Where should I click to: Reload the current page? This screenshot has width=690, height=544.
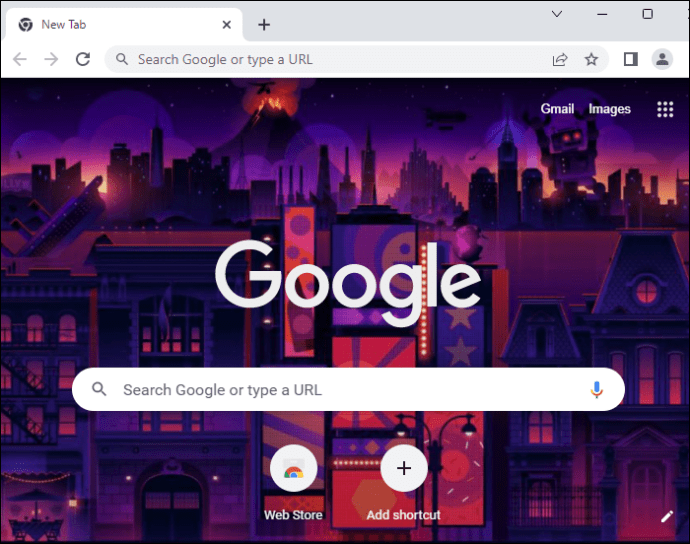83,59
